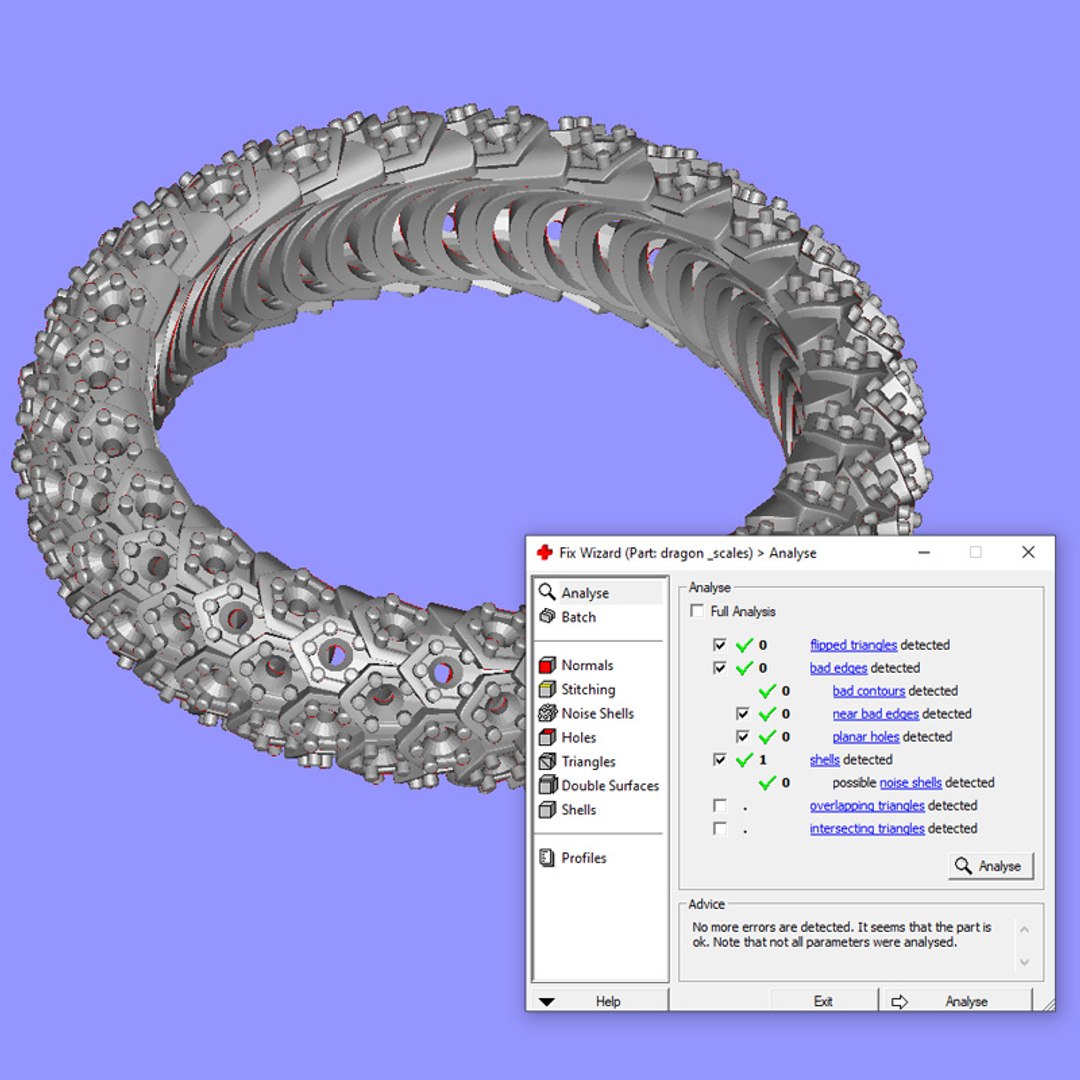Click the Profiles book icon

pos(547,858)
